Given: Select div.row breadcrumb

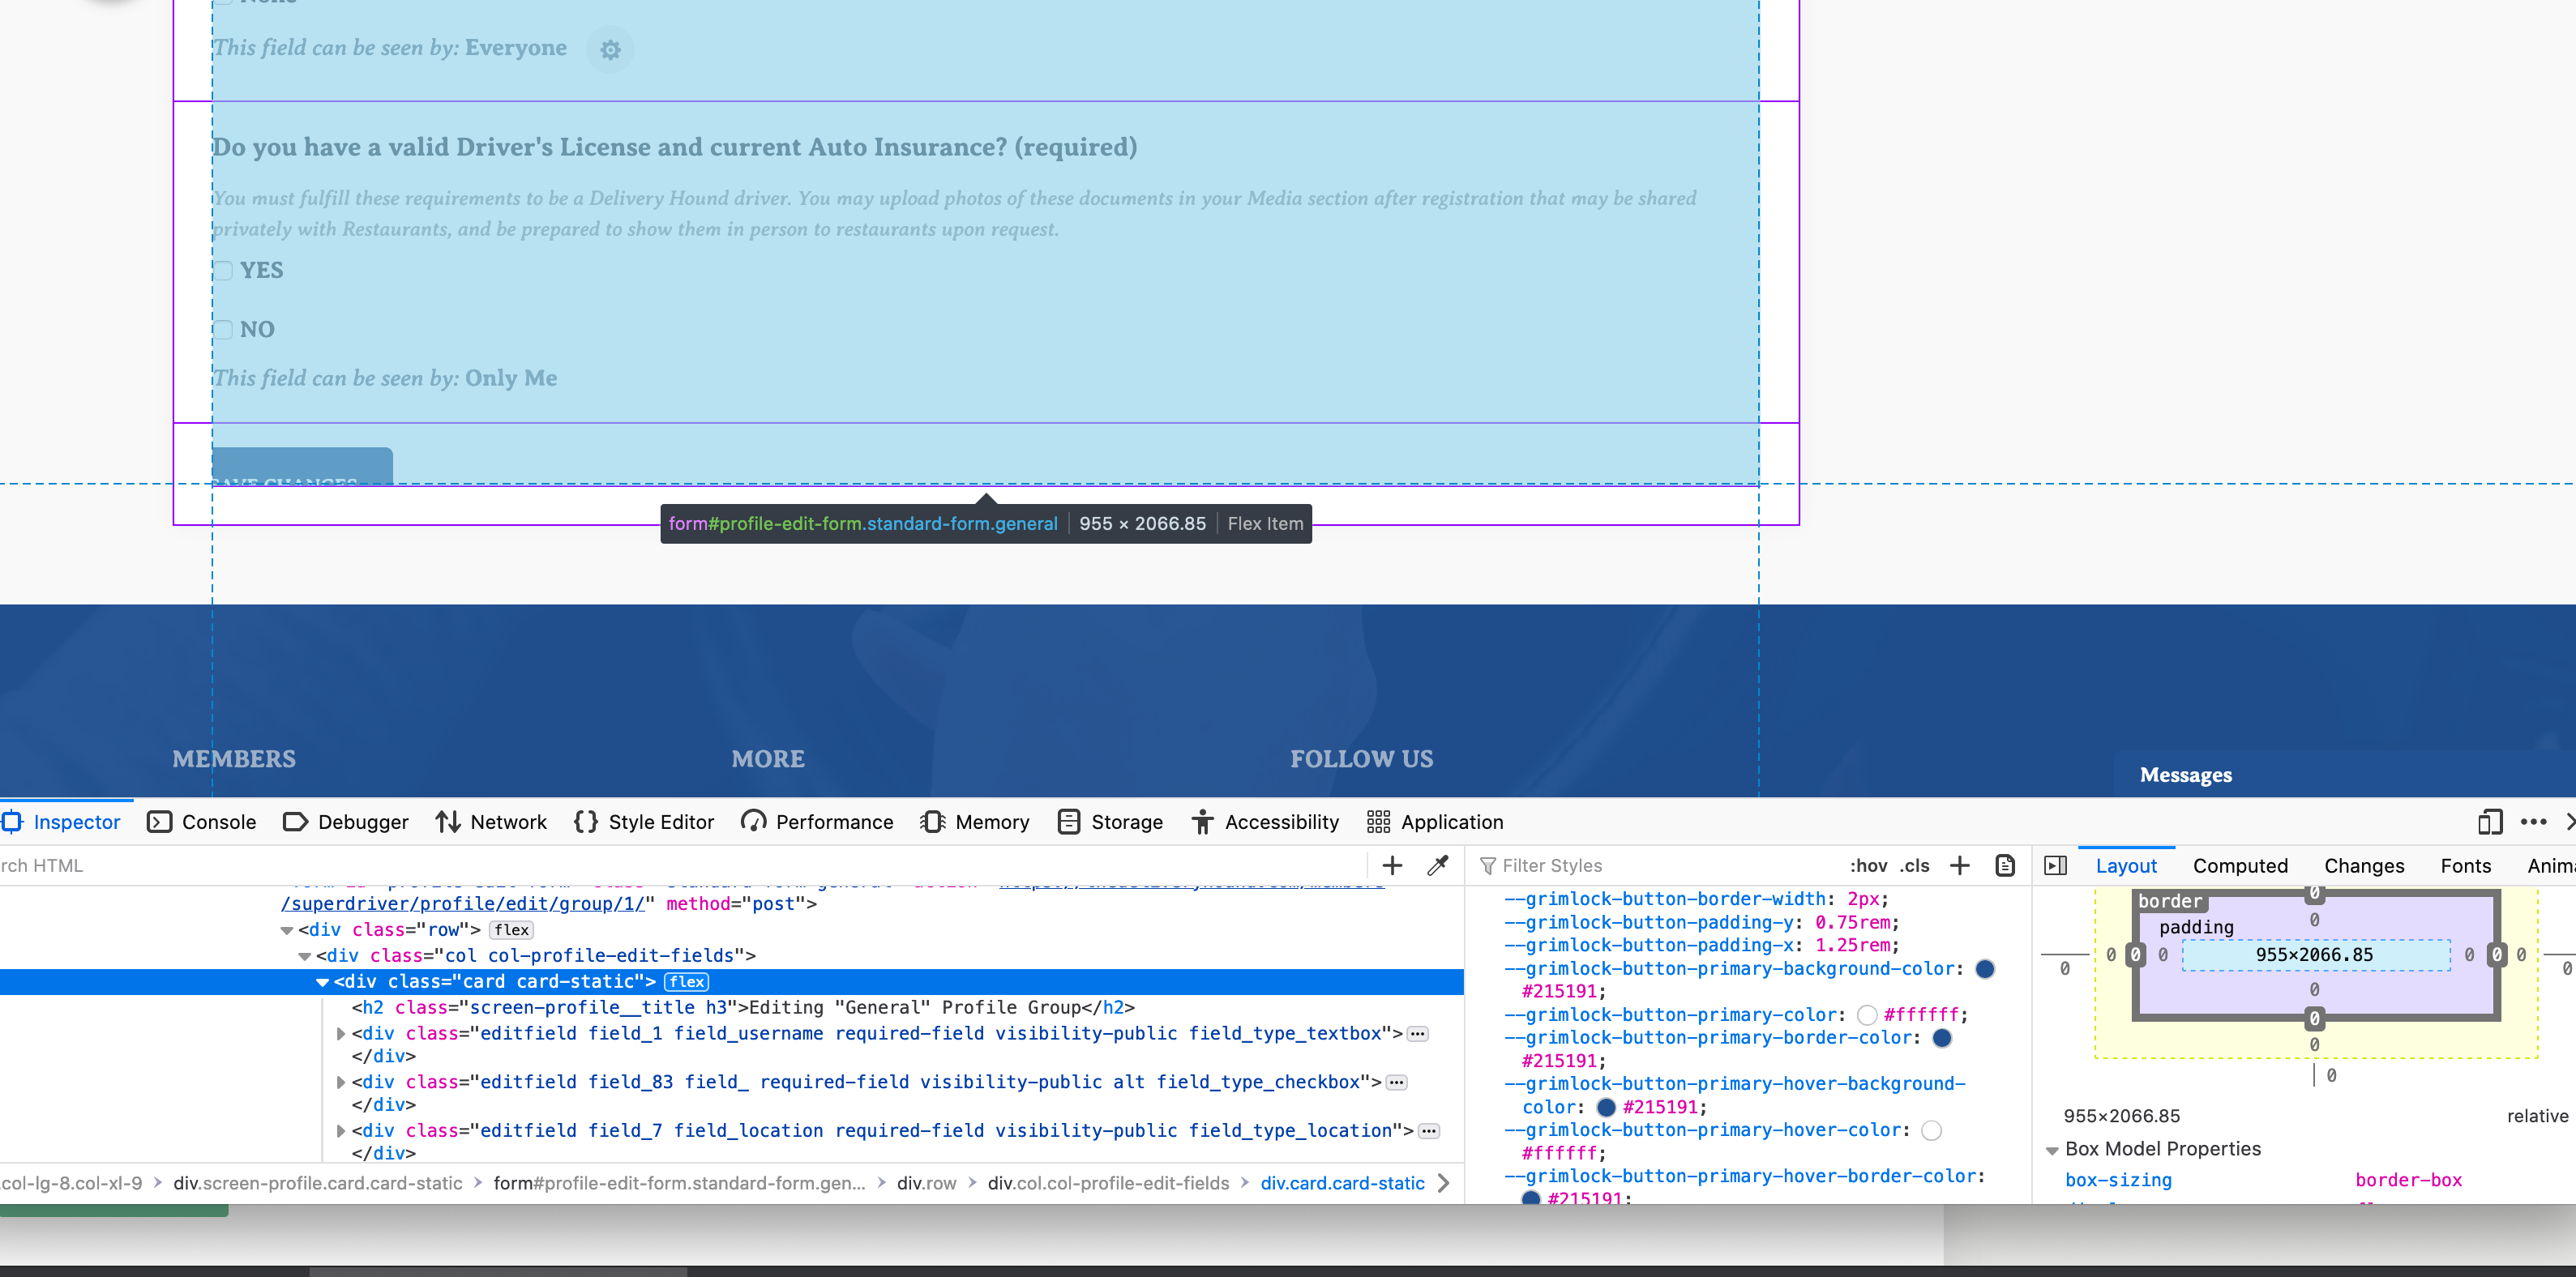Looking at the screenshot, I should (926, 1183).
